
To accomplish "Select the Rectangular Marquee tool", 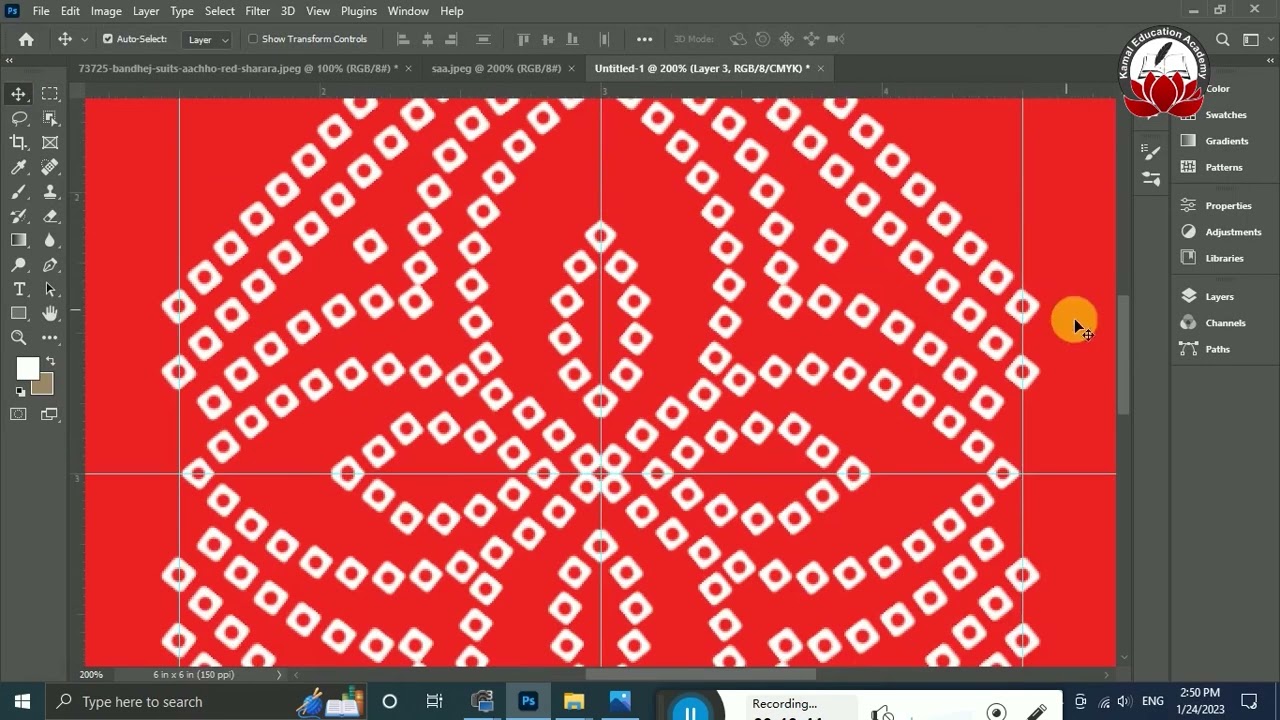I will click(x=50, y=94).
